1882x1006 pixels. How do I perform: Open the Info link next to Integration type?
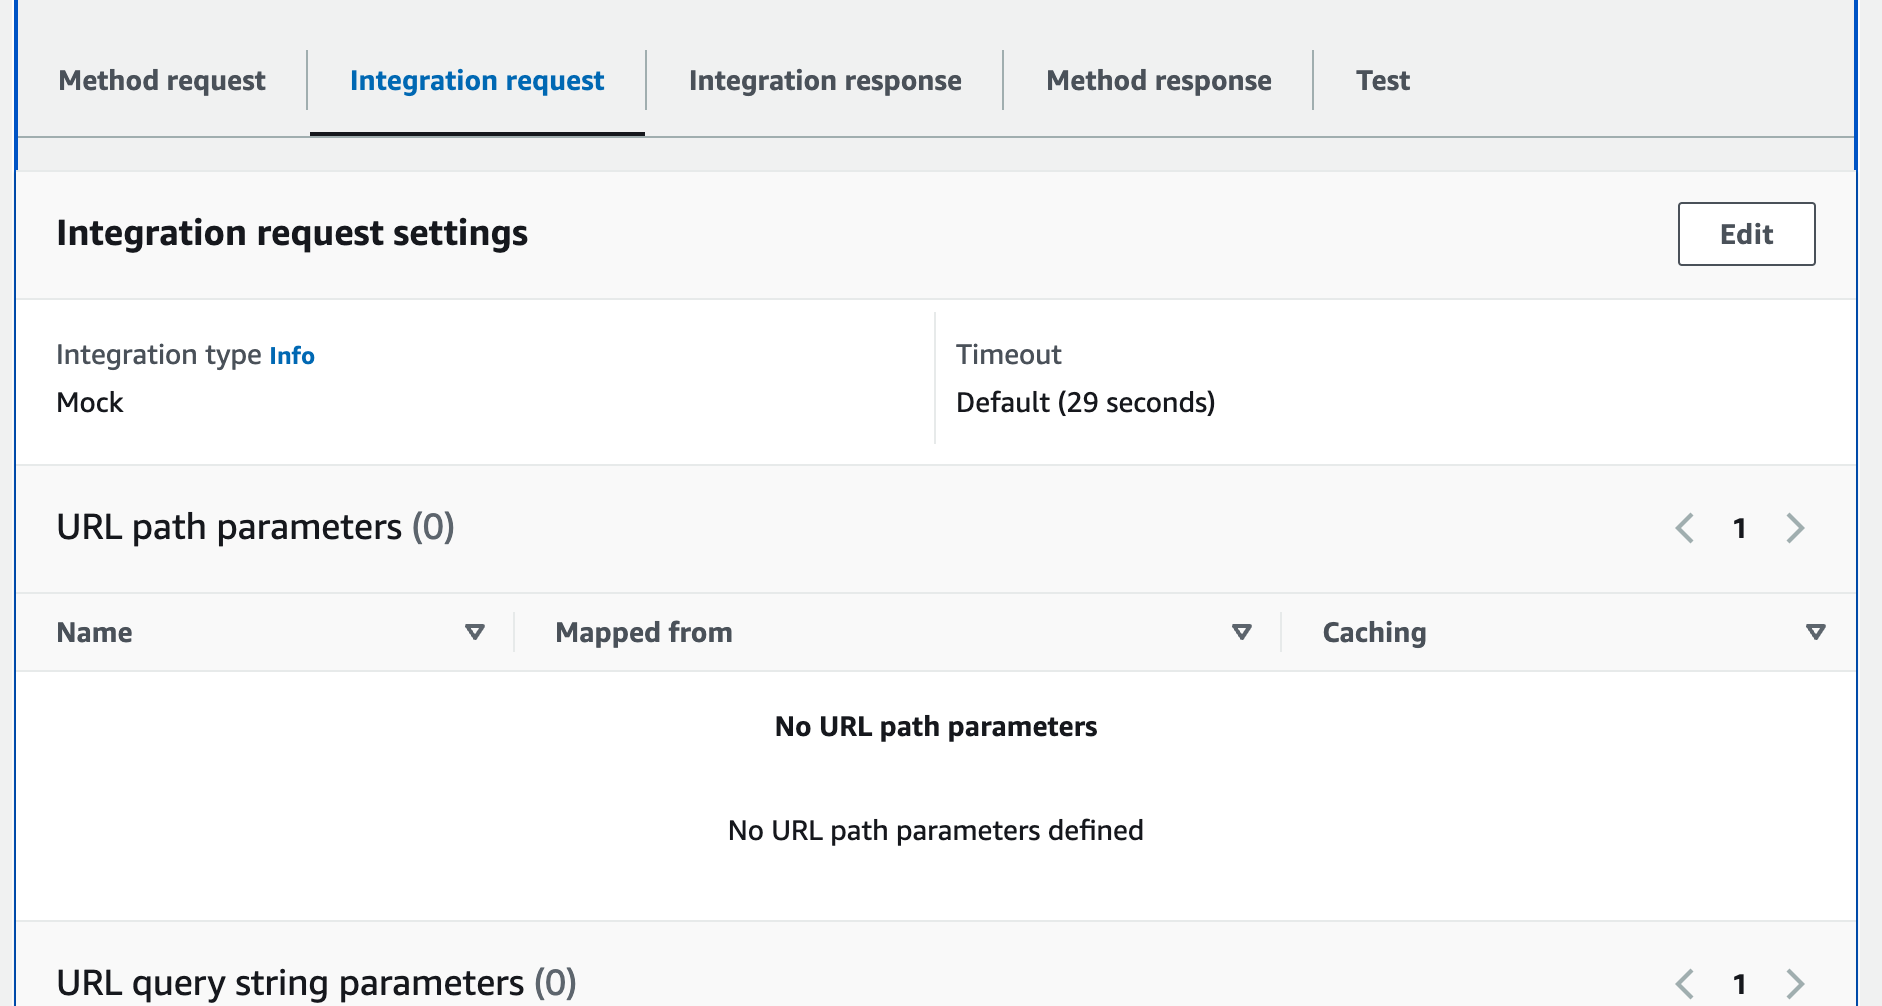pos(292,355)
